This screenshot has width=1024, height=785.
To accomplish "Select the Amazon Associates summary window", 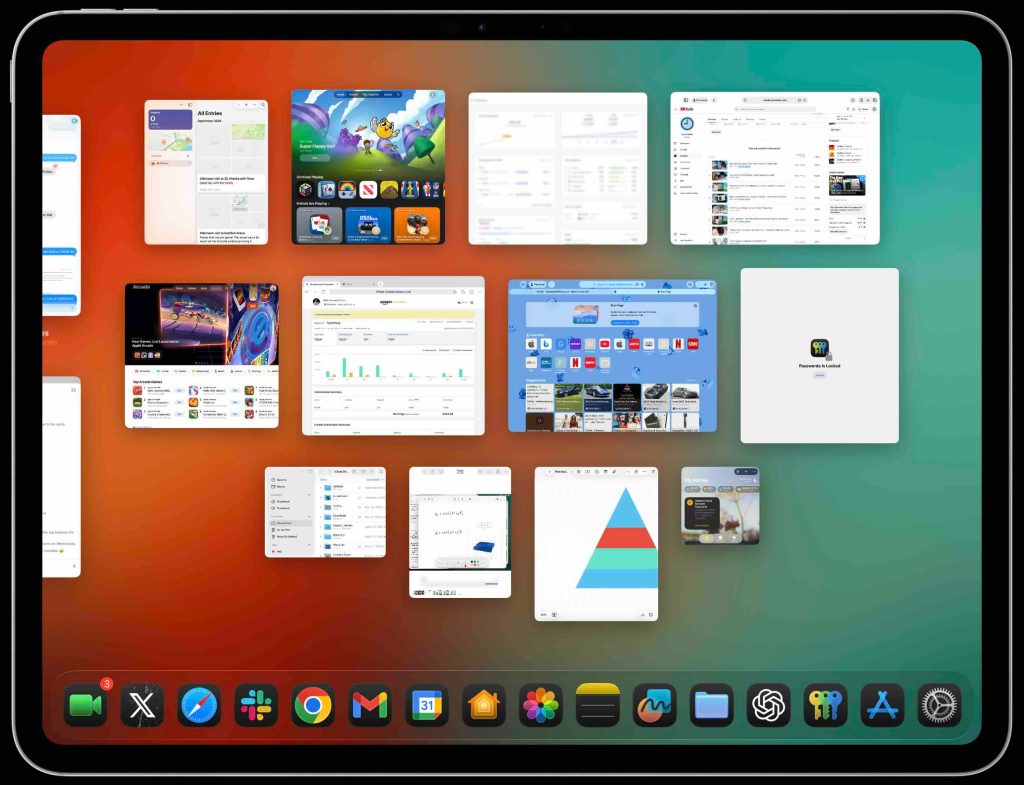I will click(x=393, y=355).
